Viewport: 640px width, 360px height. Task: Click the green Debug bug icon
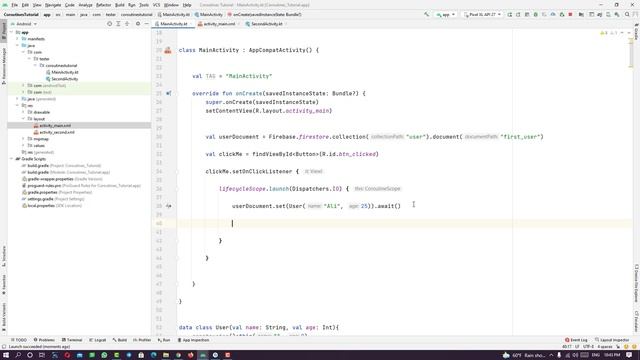point(536,14)
